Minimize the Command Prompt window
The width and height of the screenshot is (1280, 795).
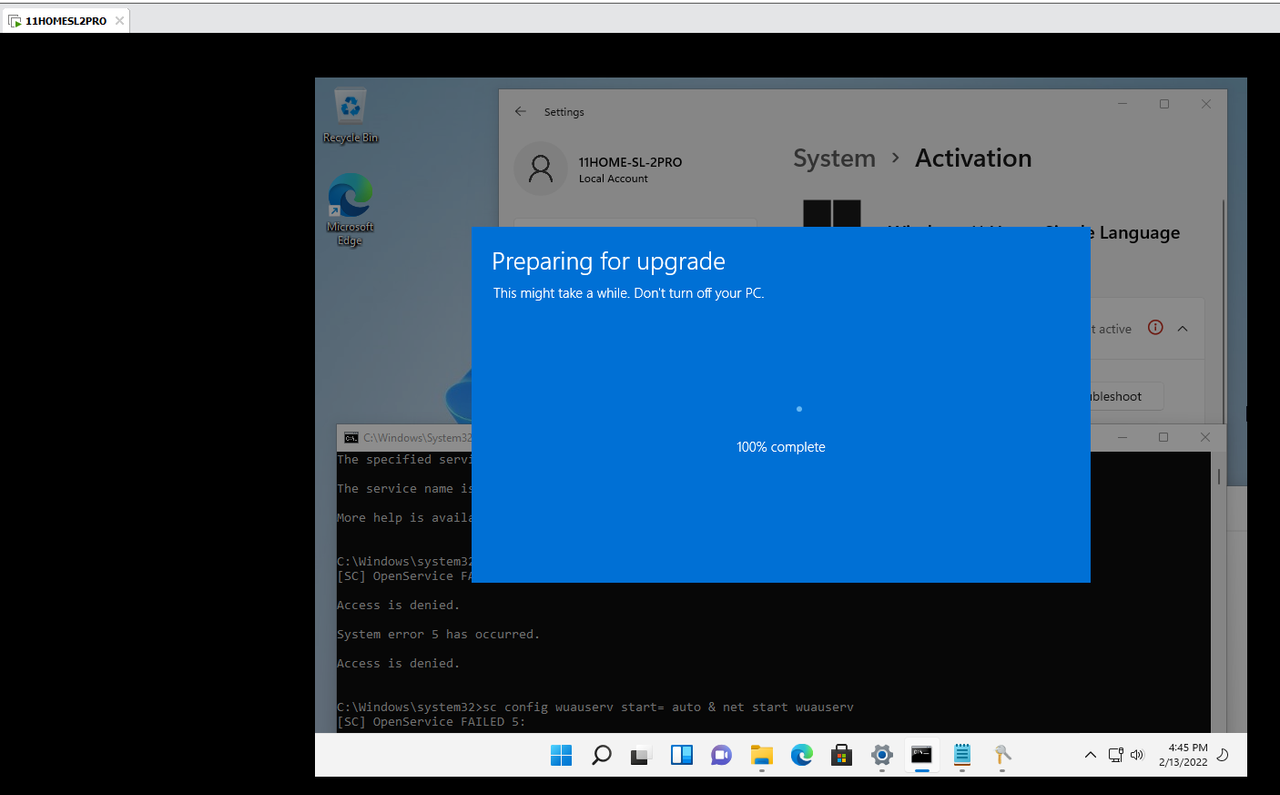coord(1121,437)
